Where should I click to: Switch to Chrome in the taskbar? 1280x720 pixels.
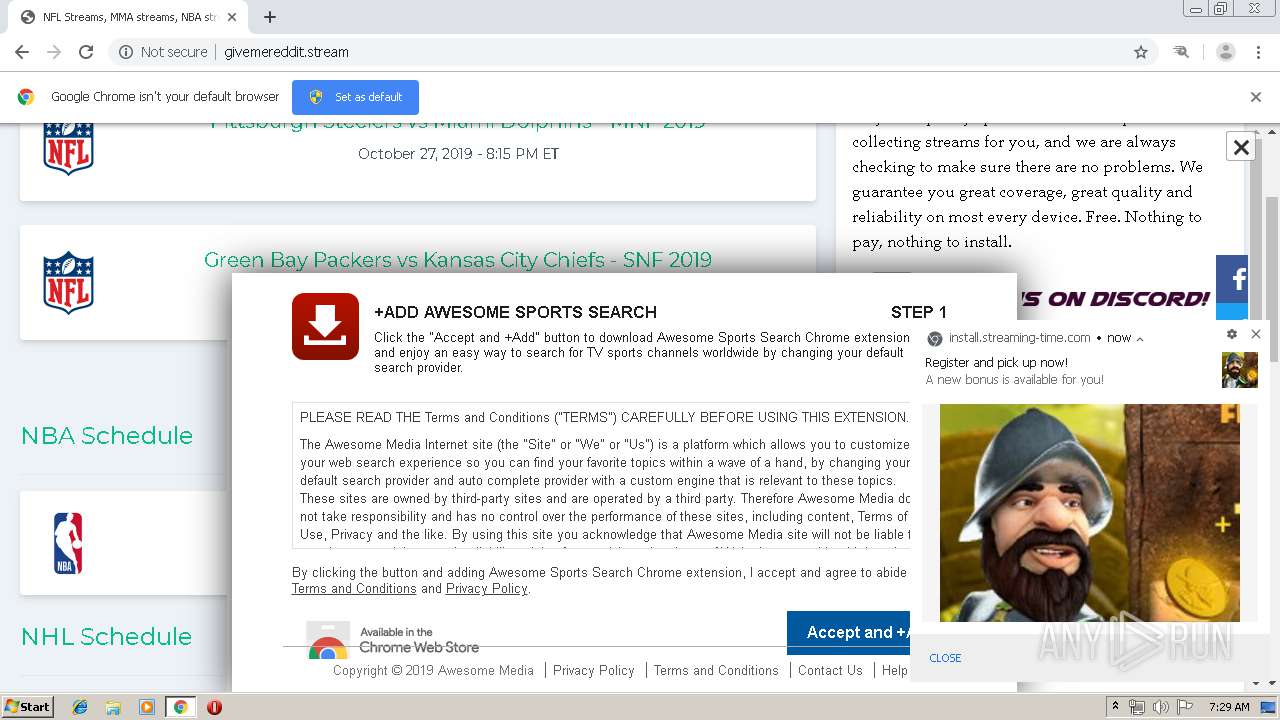(180, 707)
